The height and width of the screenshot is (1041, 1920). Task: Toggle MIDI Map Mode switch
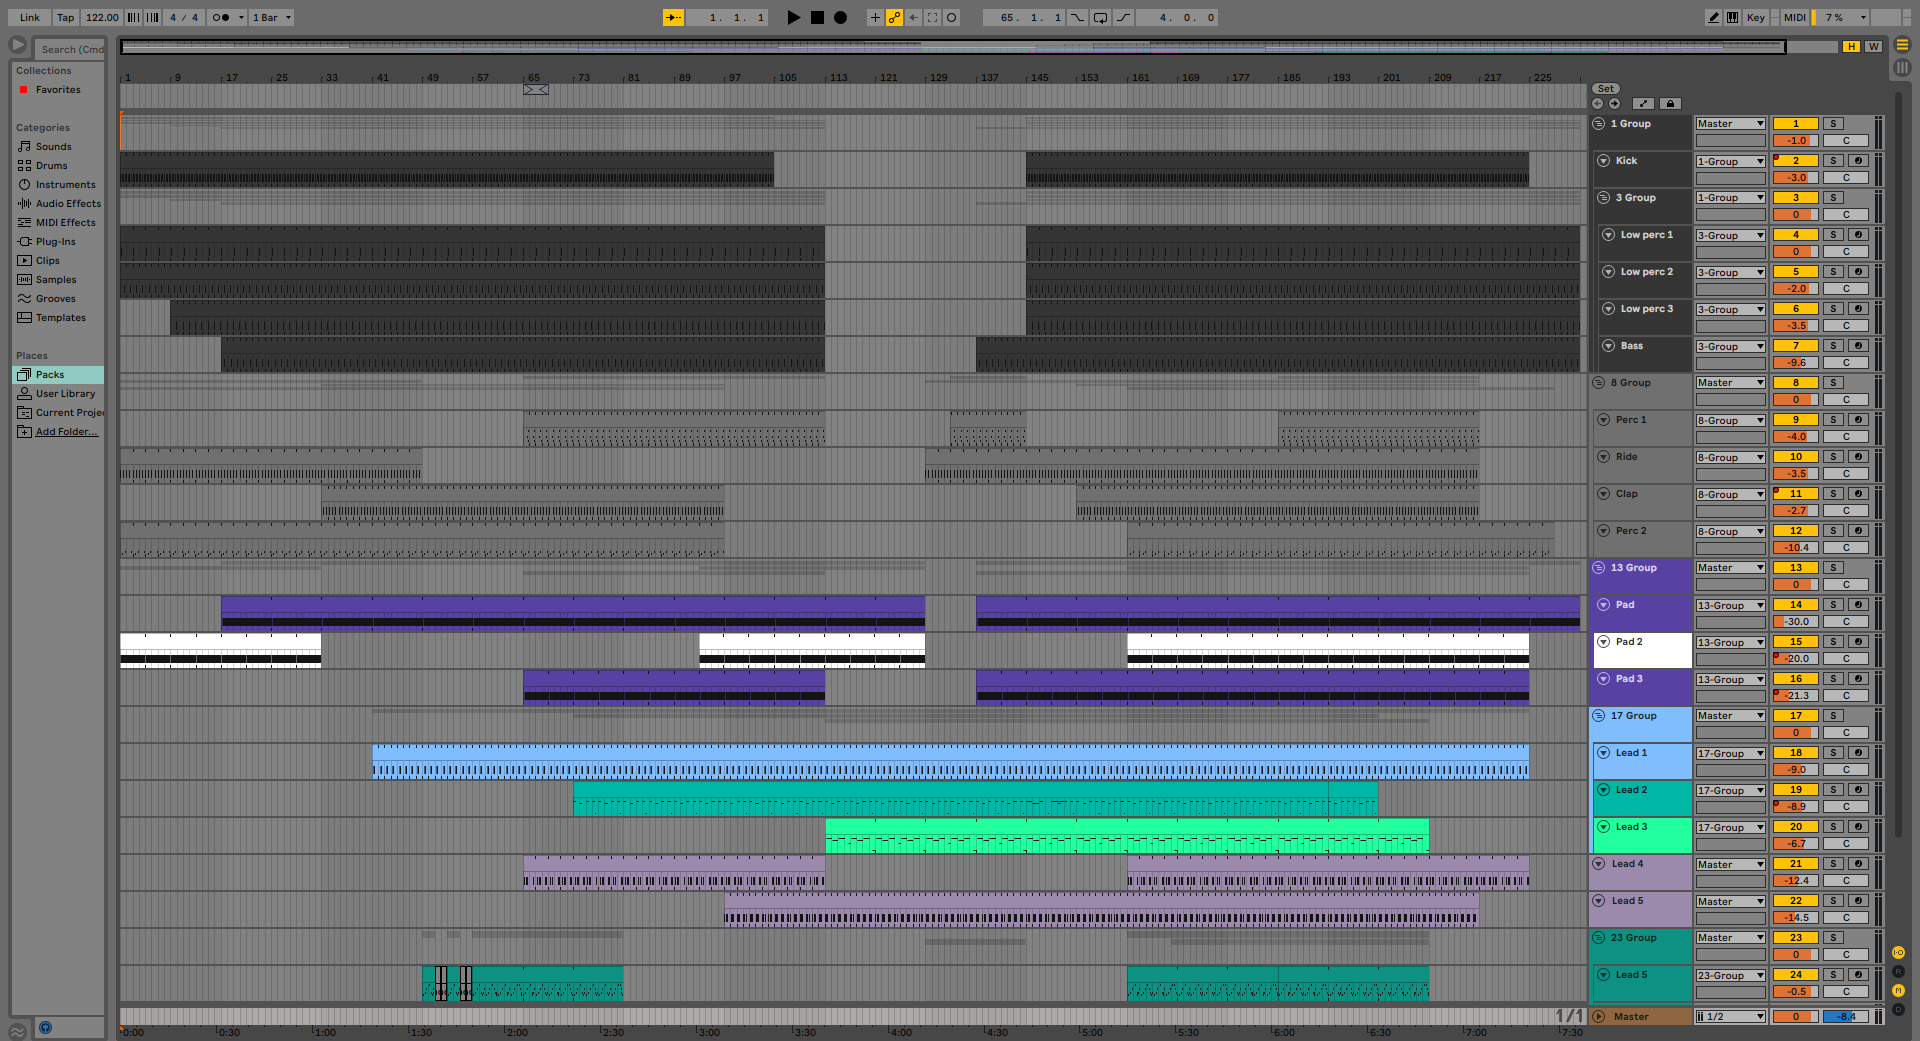[x=1795, y=17]
